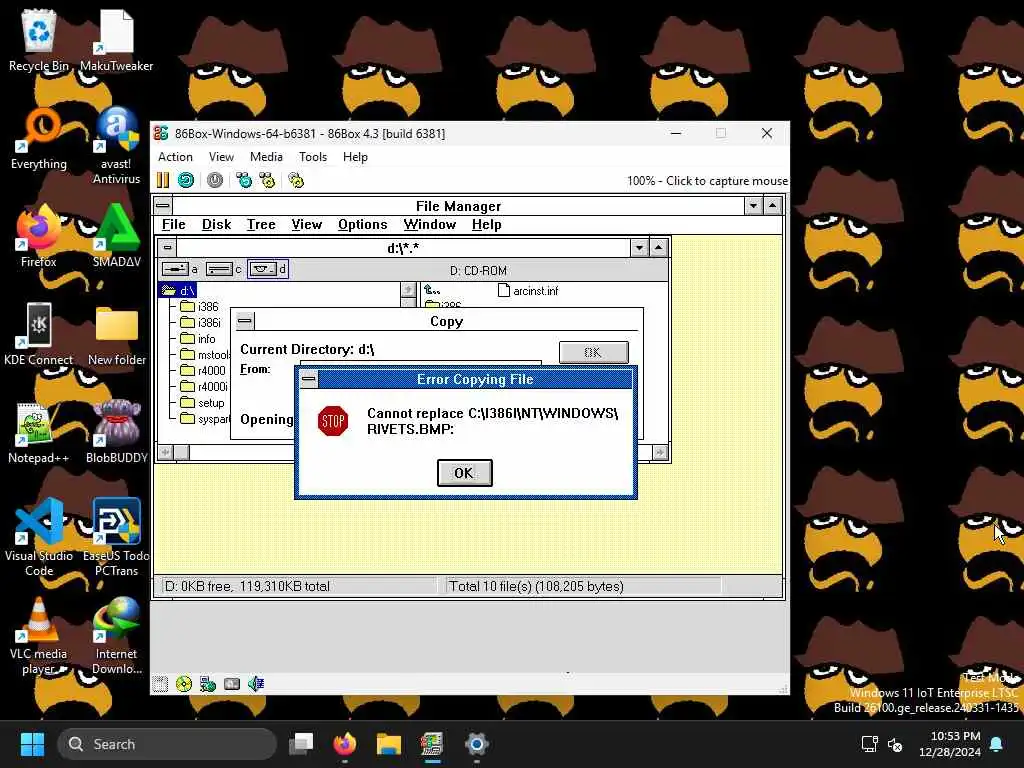Click the red STOP sign icon
The width and height of the screenshot is (1024, 768).
point(333,421)
